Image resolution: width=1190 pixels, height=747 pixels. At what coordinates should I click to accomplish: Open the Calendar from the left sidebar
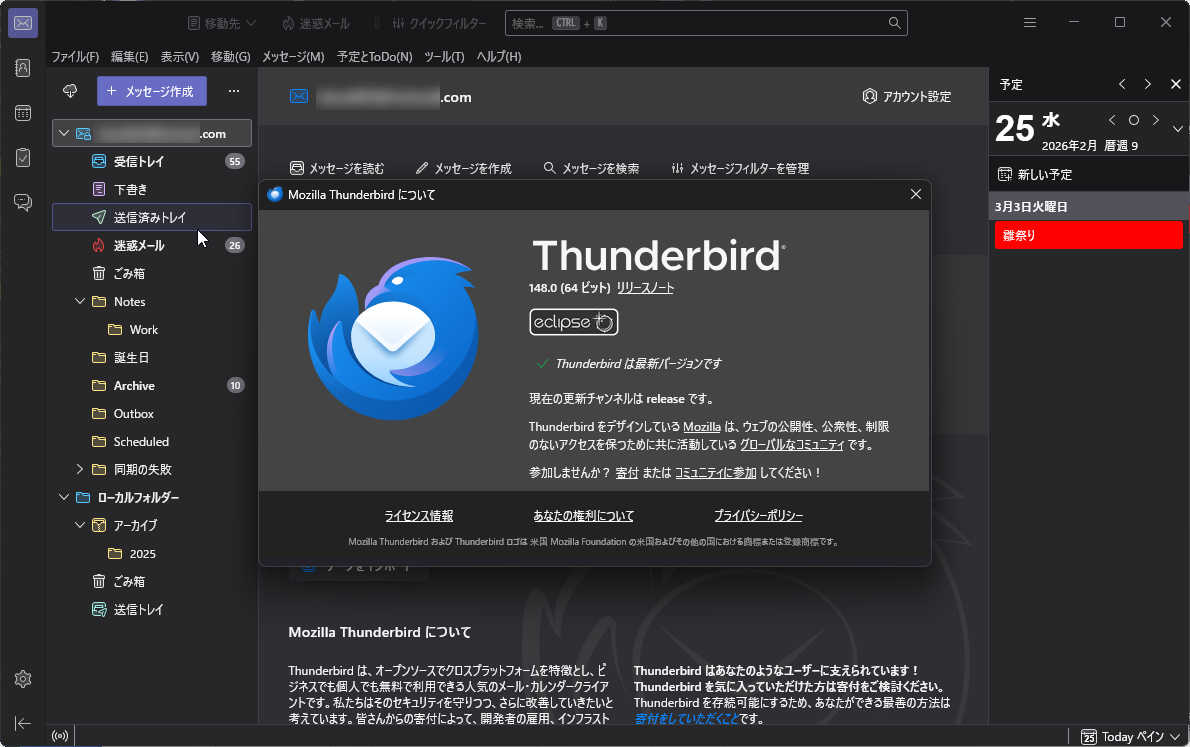click(x=22, y=113)
